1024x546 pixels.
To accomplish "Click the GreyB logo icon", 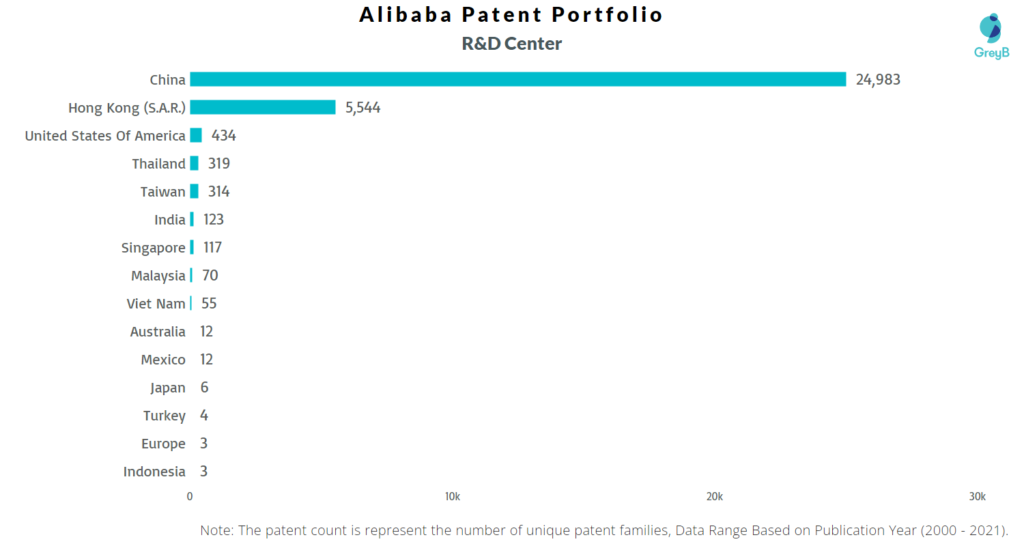I will click(990, 30).
